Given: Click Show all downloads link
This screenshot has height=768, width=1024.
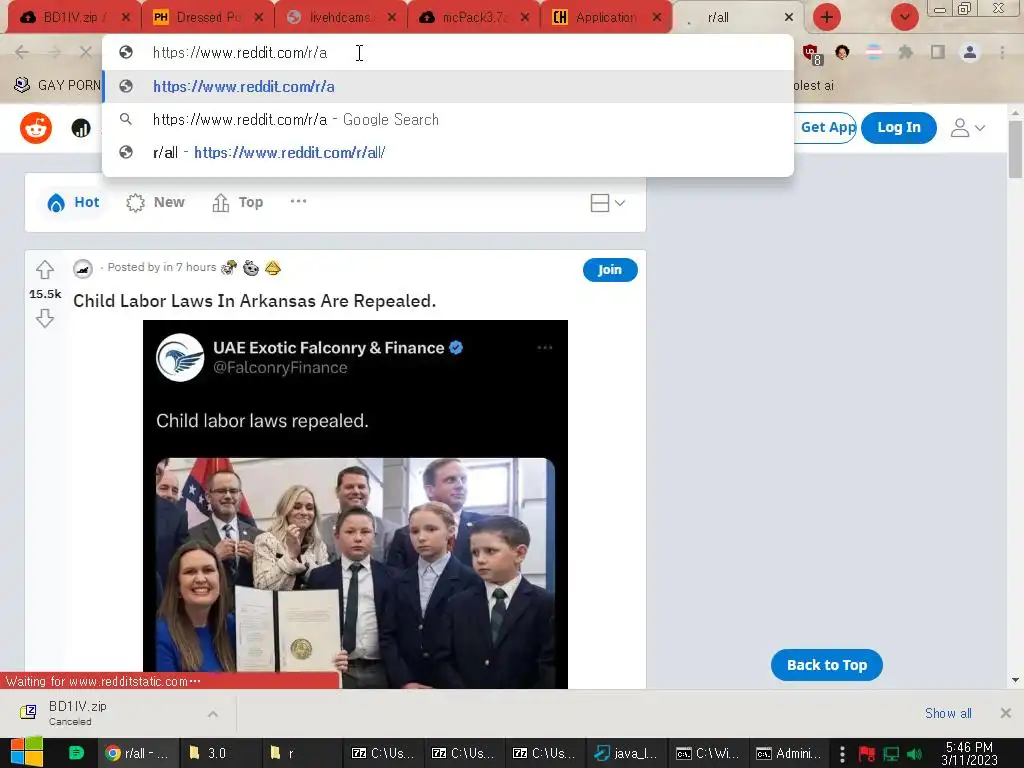Looking at the screenshot, I should tap(948, 713).
